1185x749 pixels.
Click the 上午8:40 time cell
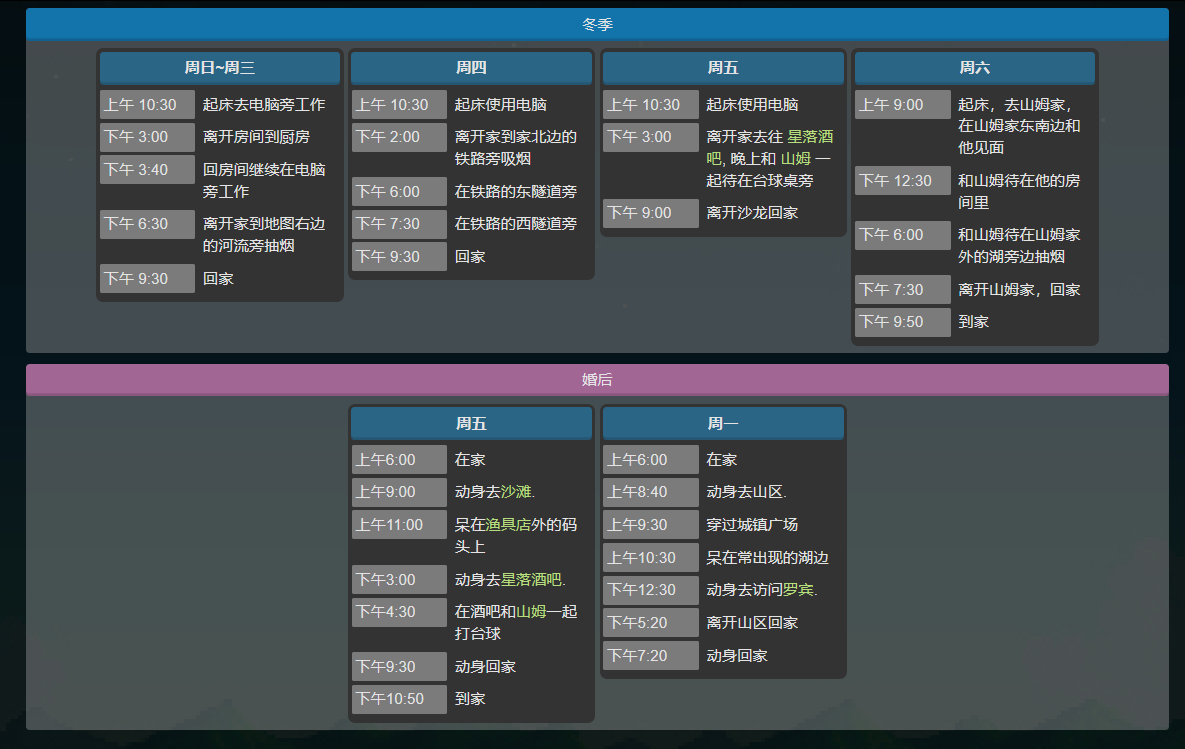[651, 492]
